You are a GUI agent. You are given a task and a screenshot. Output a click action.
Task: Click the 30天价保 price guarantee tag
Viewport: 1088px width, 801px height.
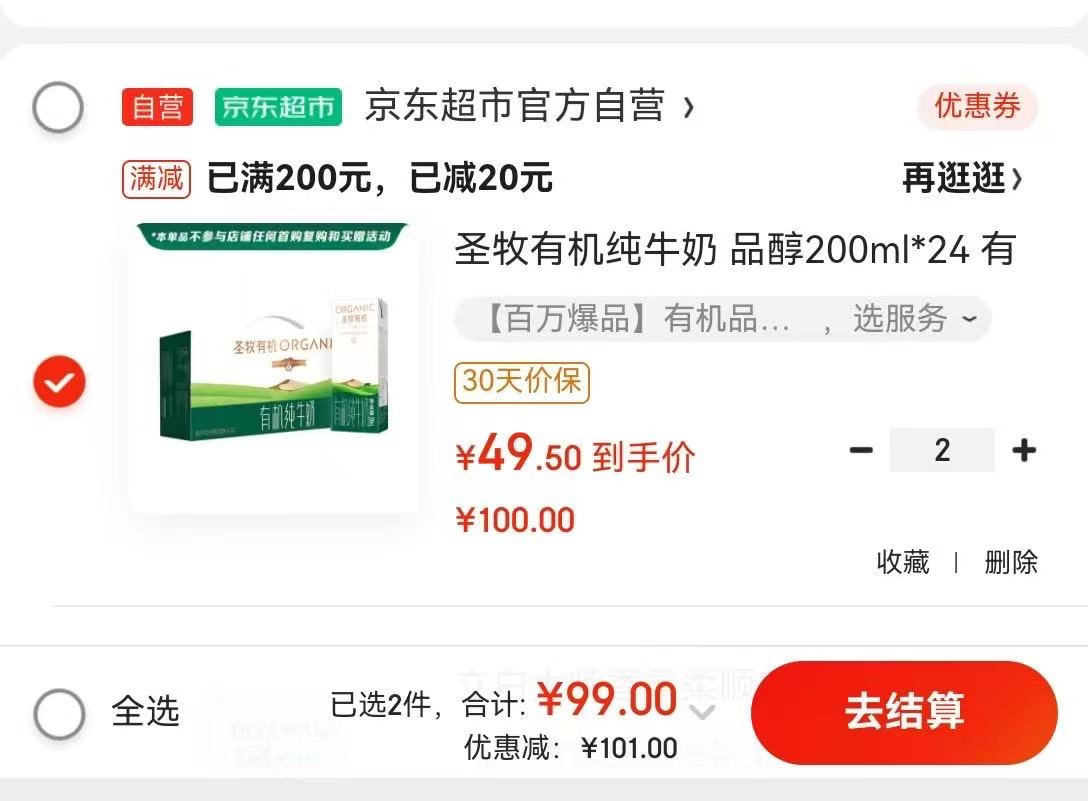click(x=522, y=382)
